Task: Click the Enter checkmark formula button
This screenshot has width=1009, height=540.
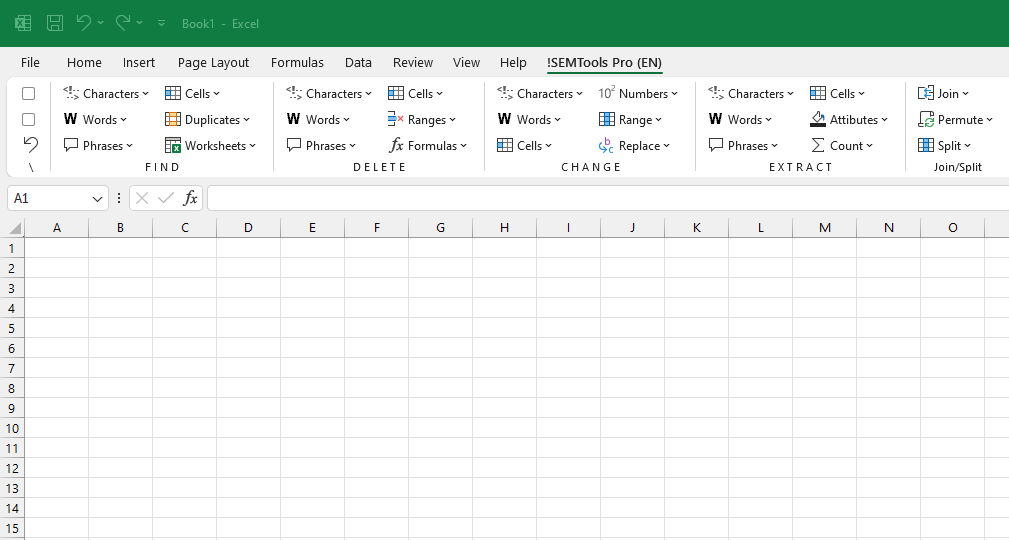Action: click(166, 198)
